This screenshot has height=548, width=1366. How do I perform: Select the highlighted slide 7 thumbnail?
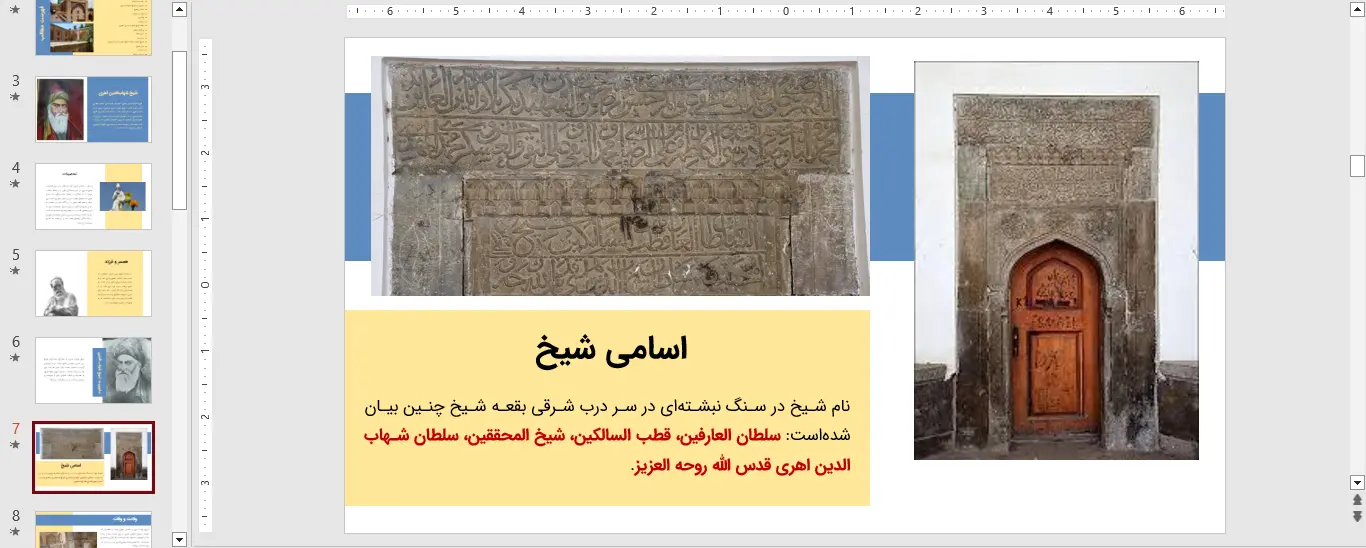[x=93, y=457]
